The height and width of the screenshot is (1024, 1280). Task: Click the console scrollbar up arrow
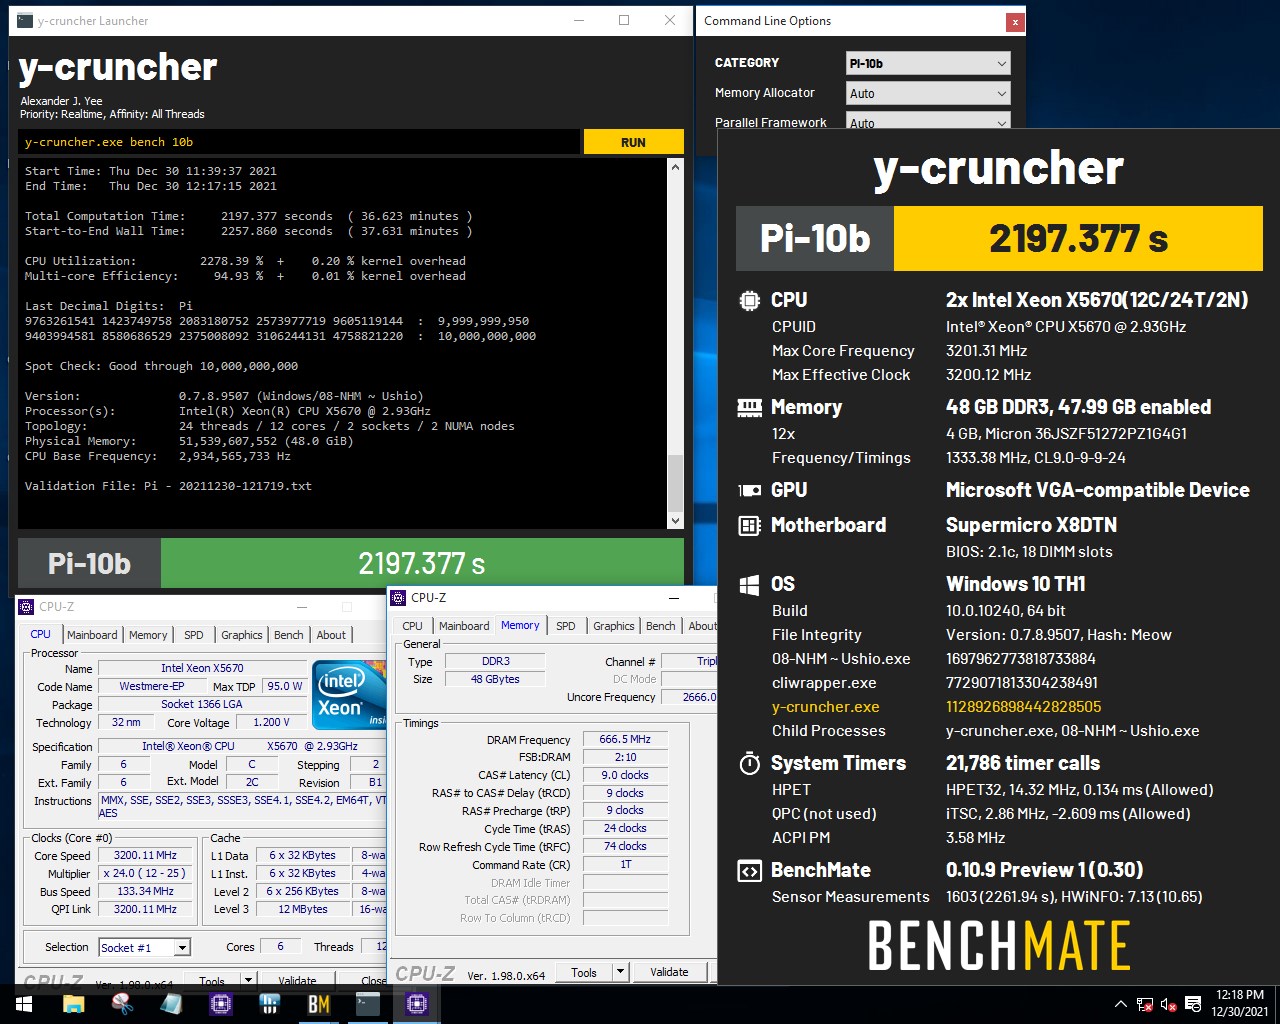[x=675, y=167]
